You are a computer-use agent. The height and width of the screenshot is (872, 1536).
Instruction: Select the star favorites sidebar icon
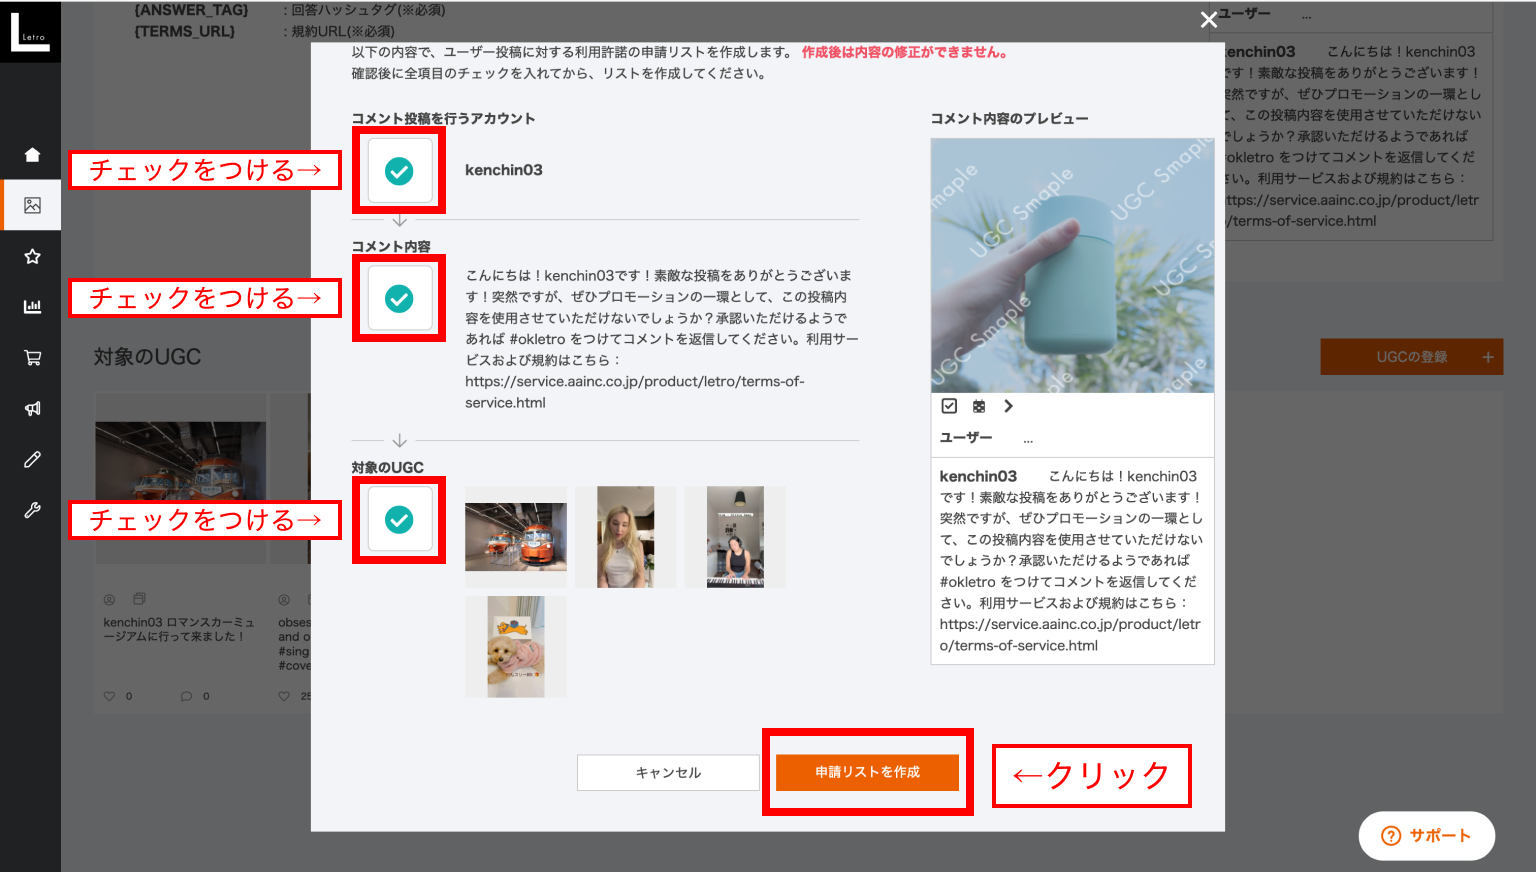click(32, 256)
